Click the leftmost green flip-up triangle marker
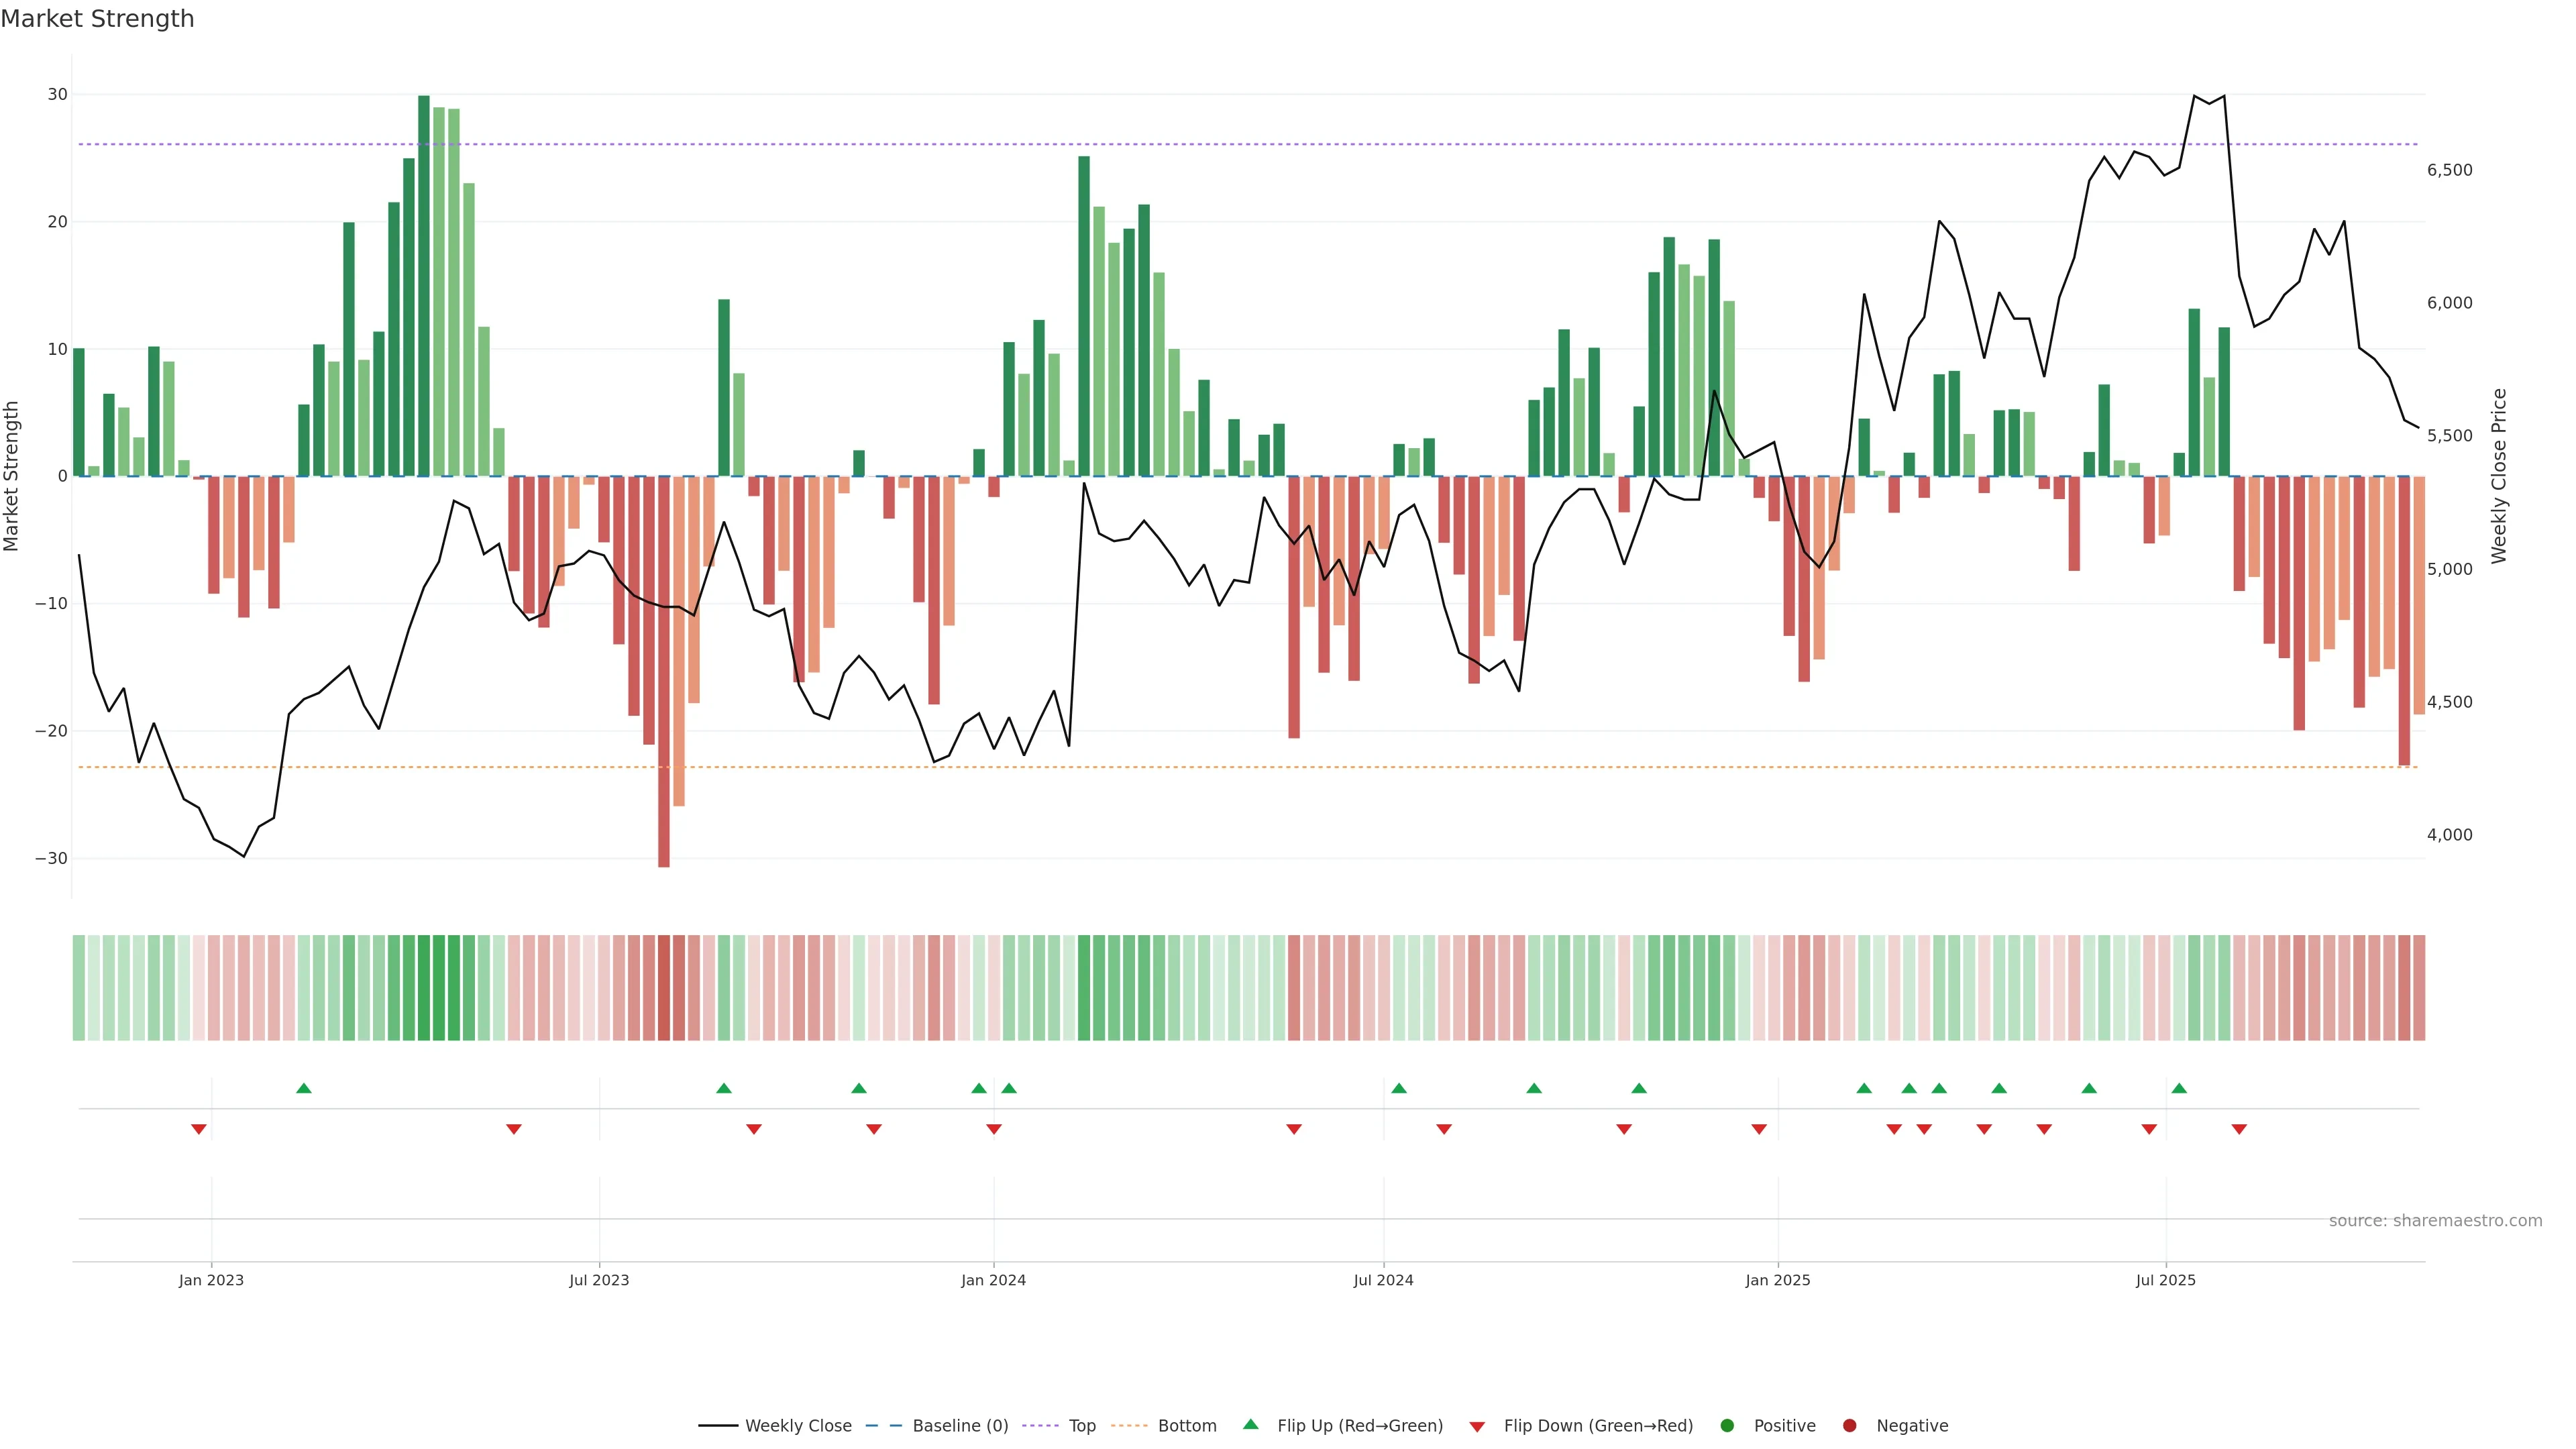 (304, 1088)
